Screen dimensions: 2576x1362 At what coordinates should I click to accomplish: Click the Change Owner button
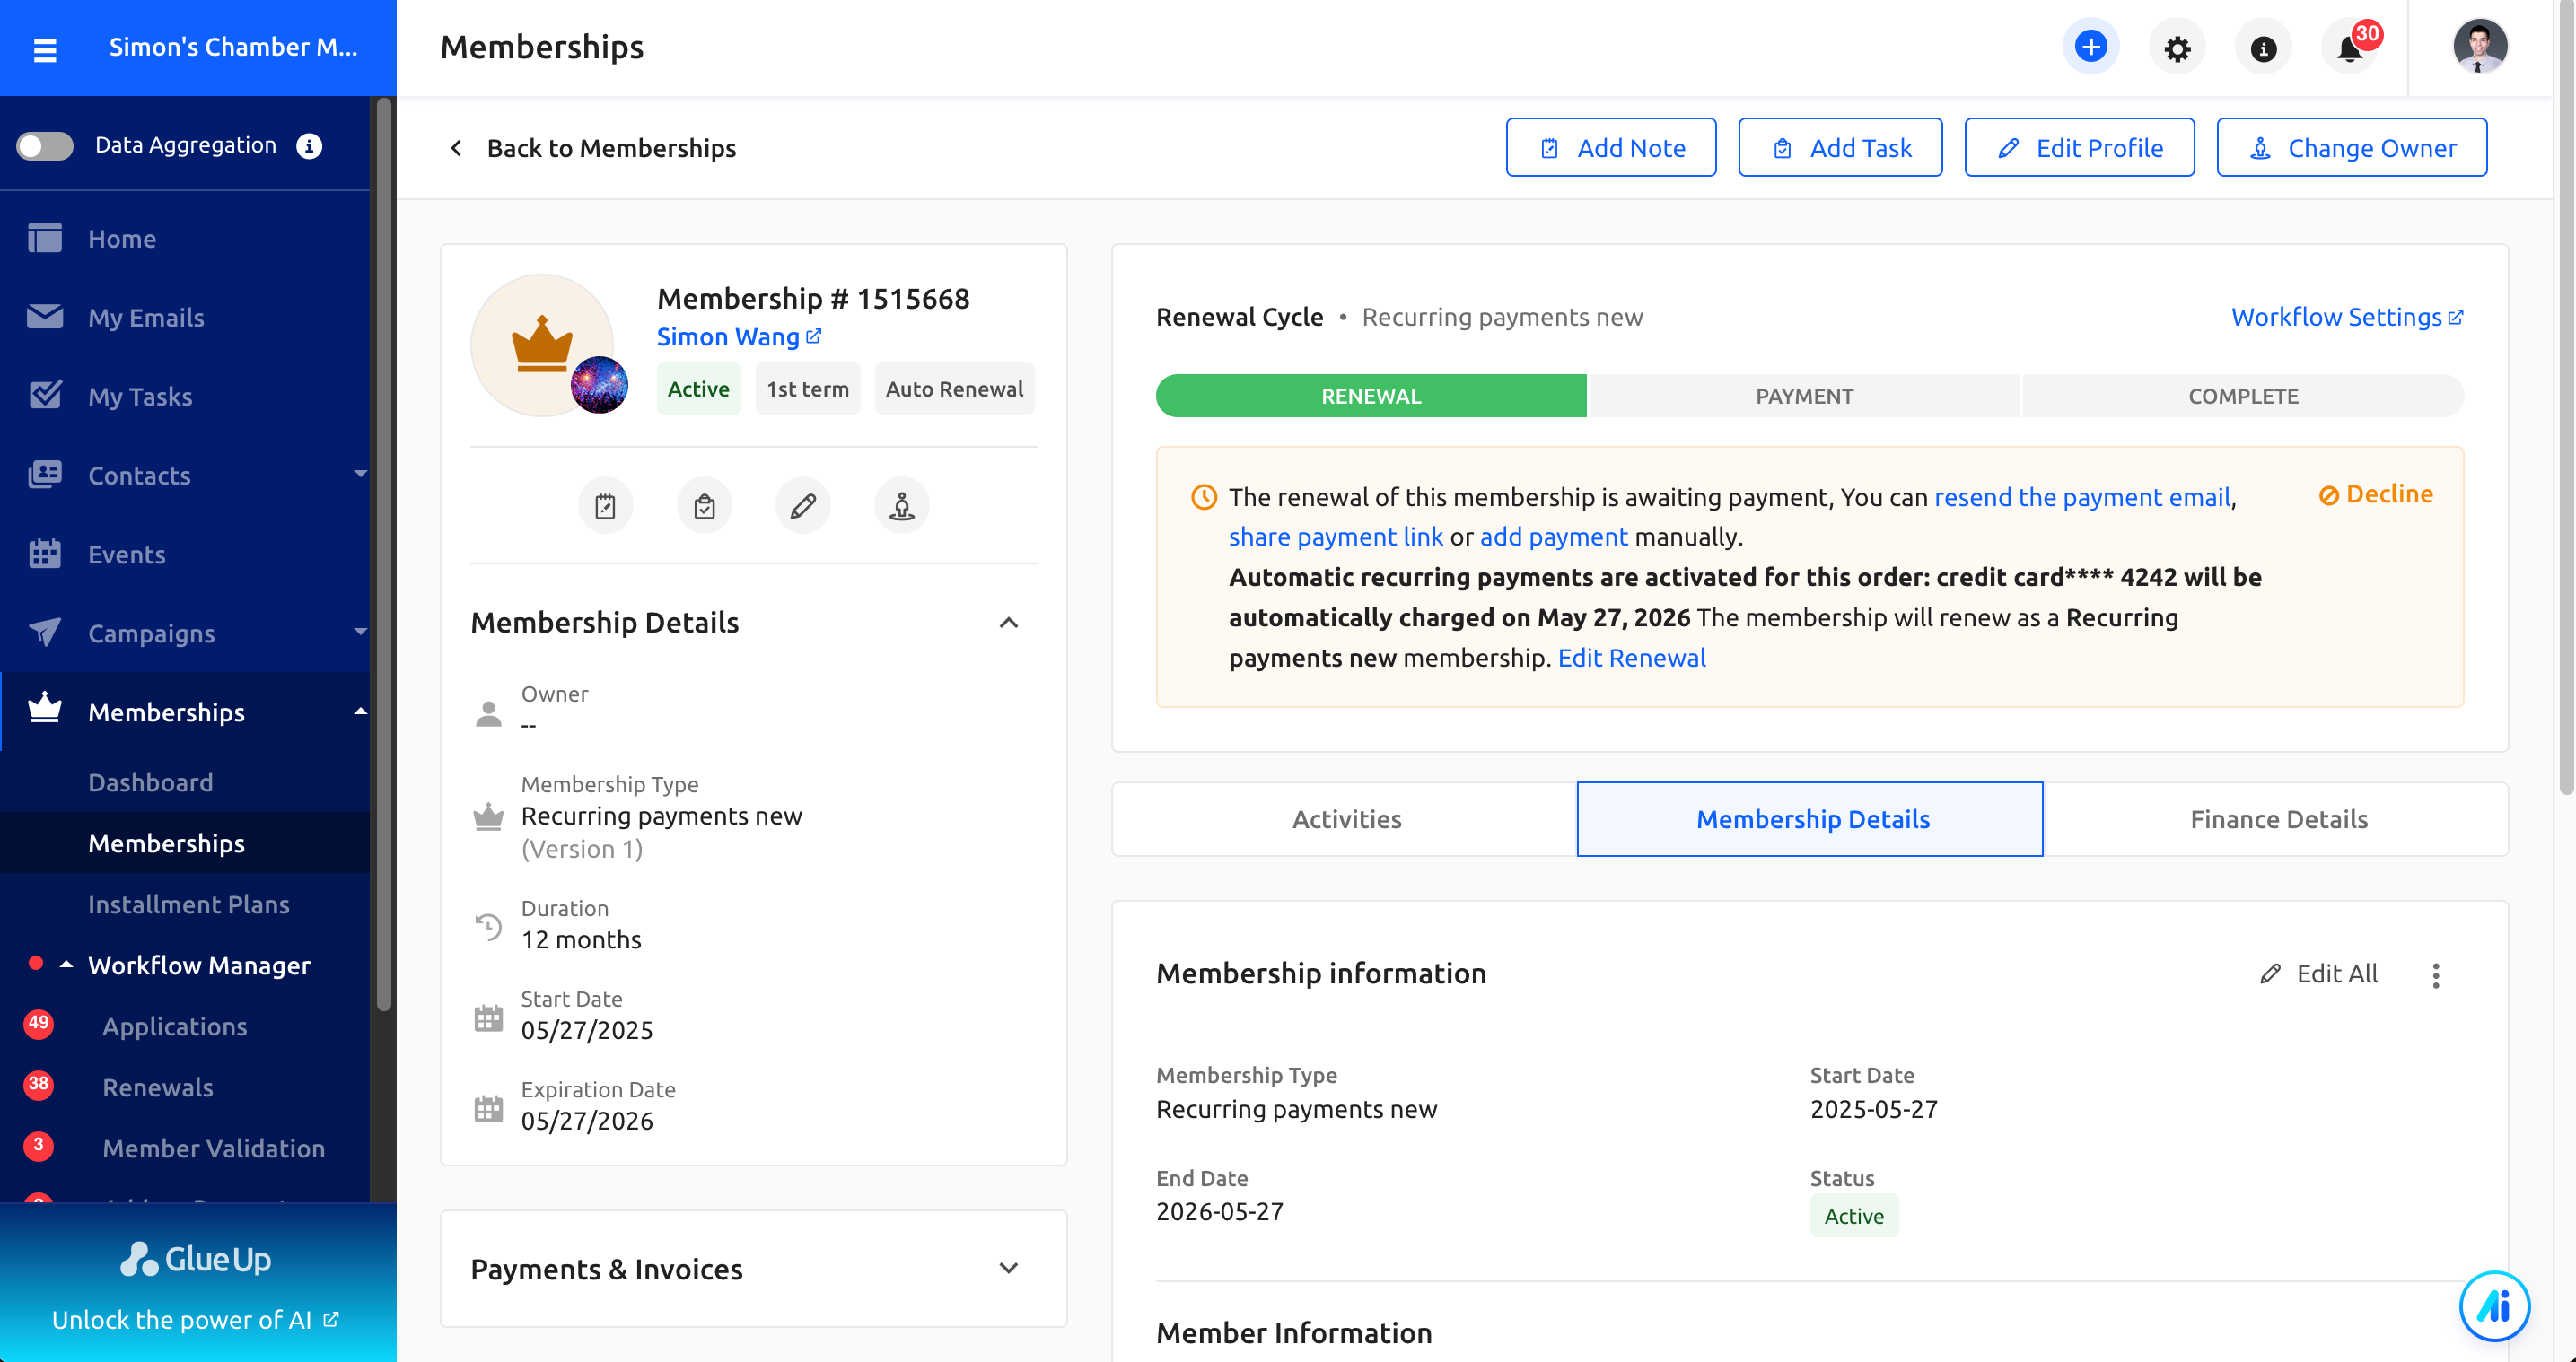pos(2351,148)
